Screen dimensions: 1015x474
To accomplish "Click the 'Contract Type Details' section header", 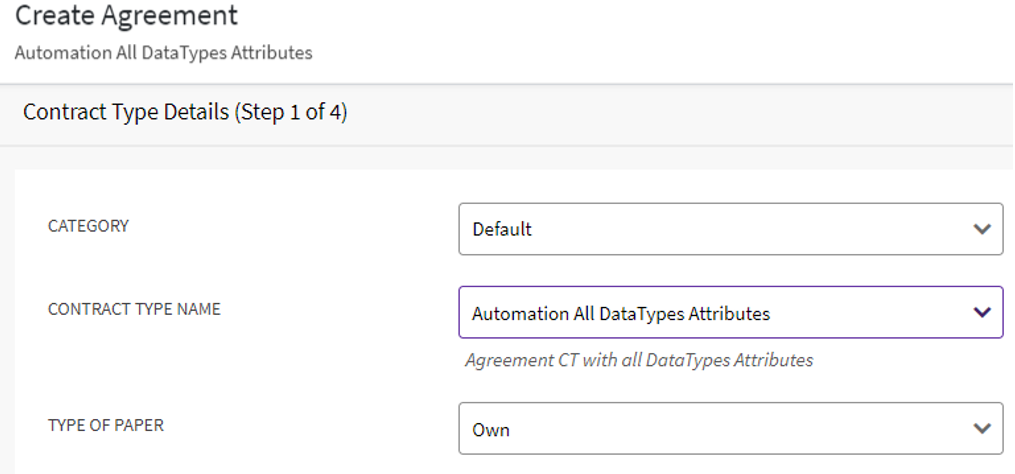I will pyautogui.click(x=125, y=112).
